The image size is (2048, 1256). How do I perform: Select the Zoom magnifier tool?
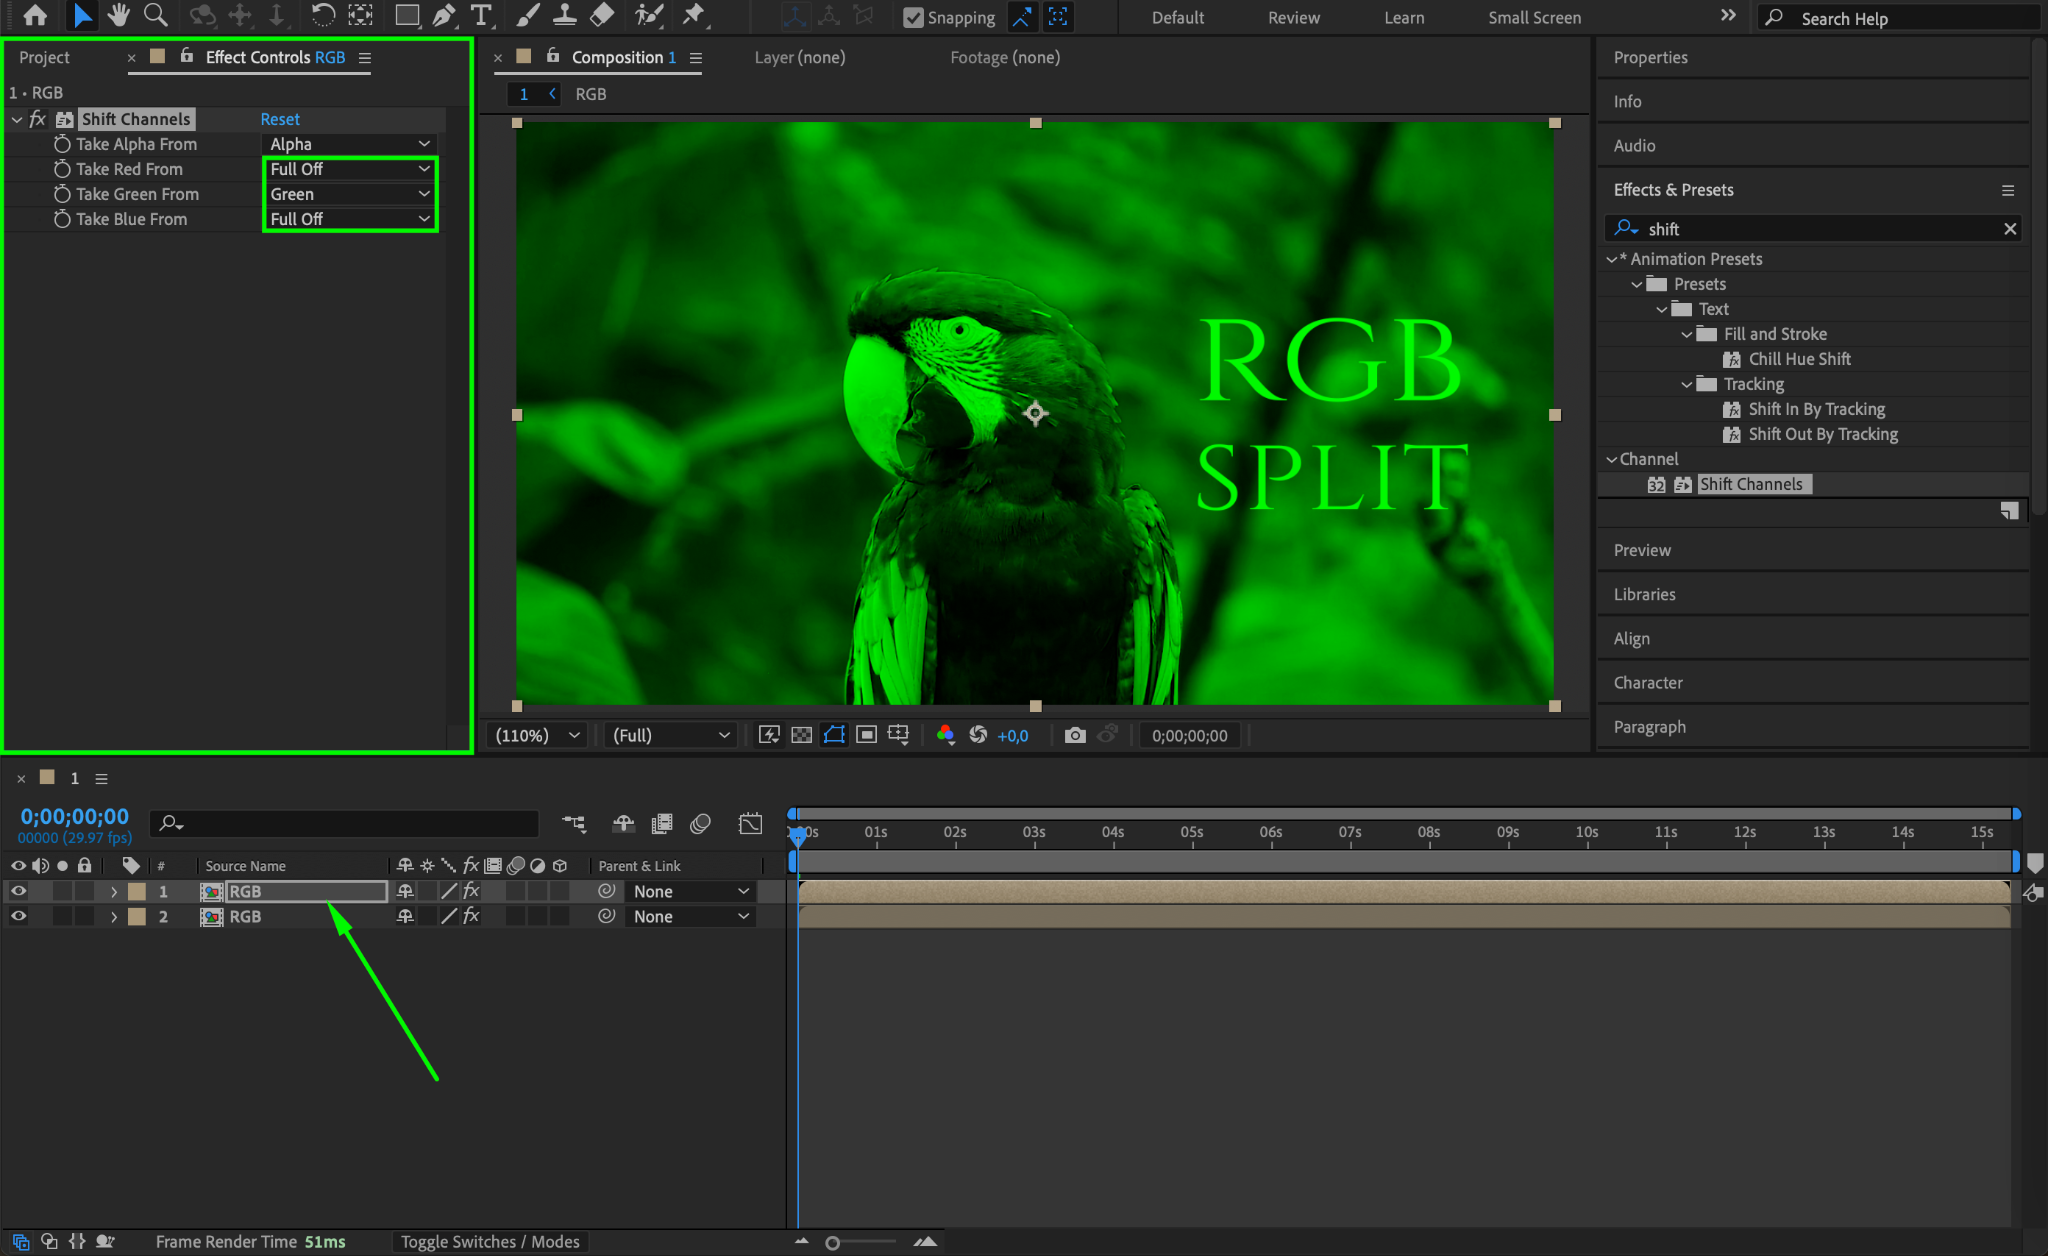click(155, 15)
